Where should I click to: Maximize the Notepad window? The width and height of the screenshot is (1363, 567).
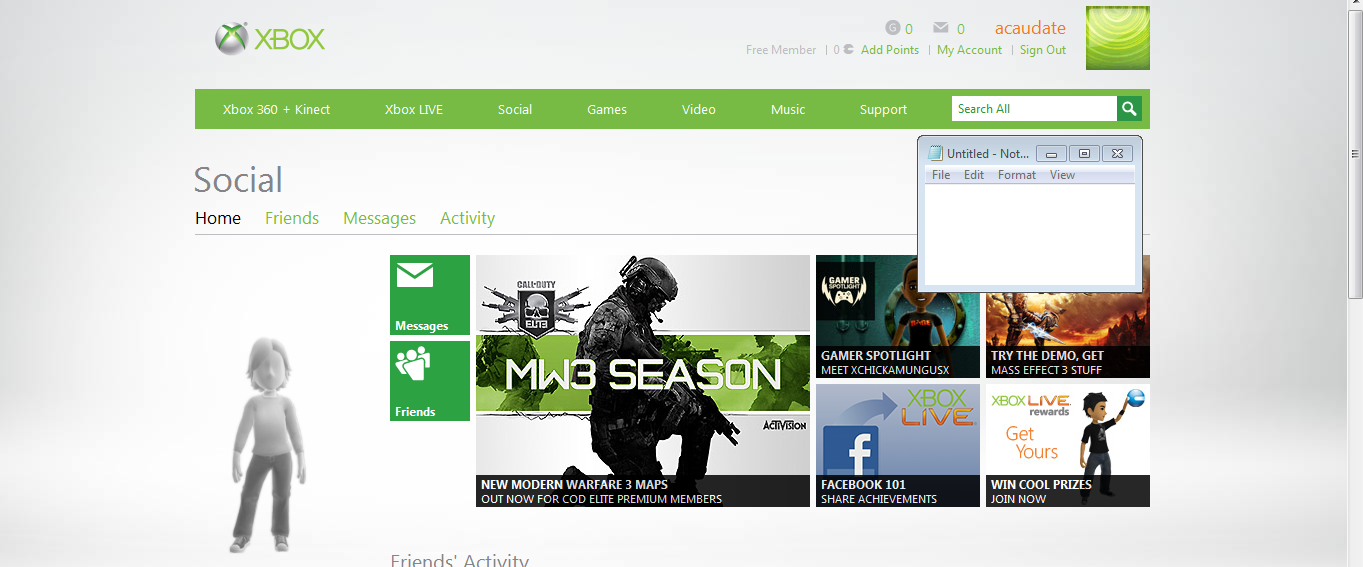[1084, 153]
